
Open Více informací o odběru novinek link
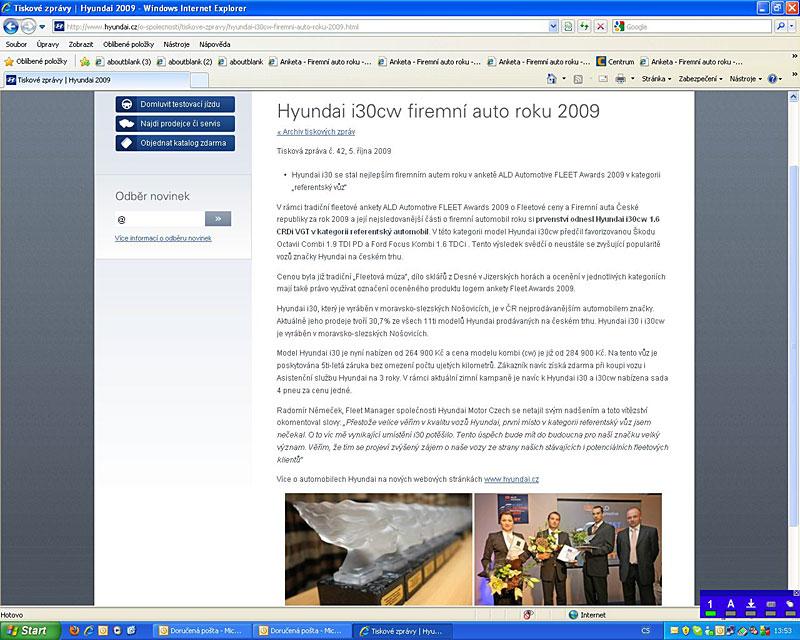(163, 238)
